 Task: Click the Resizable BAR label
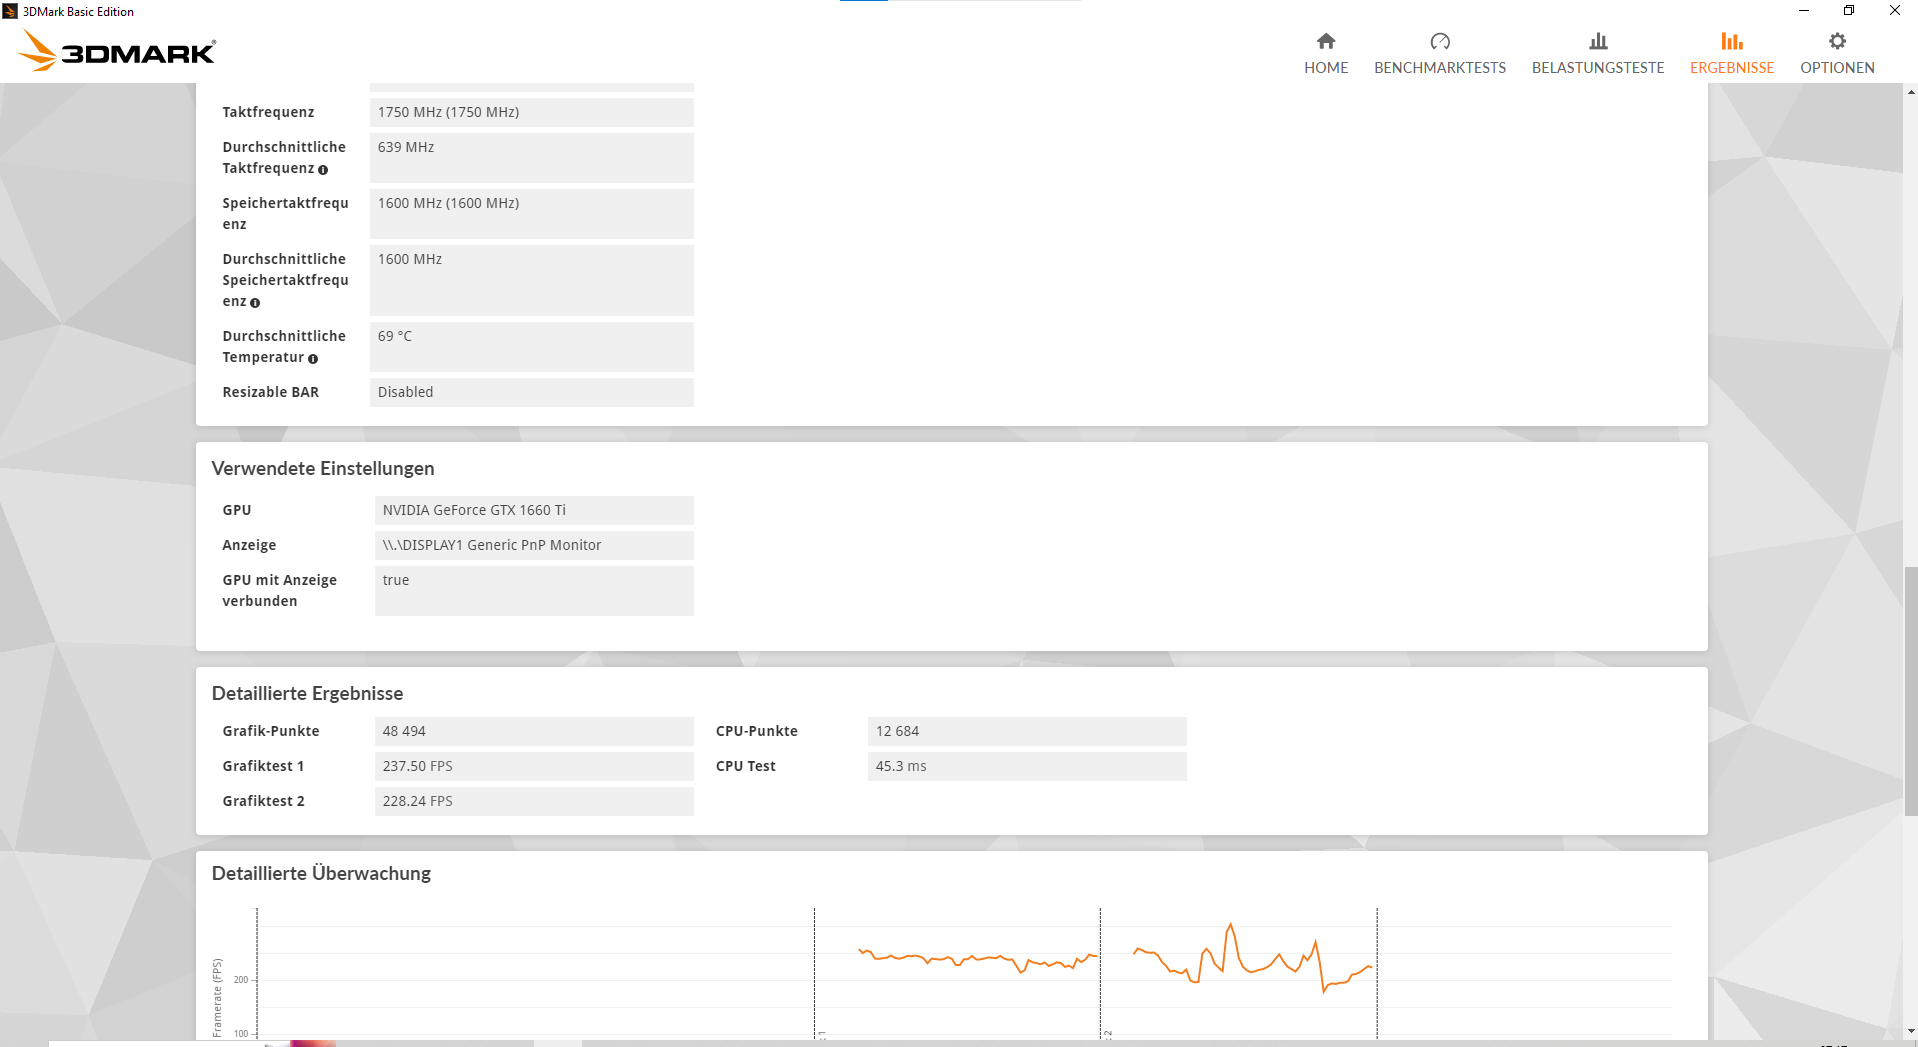tap(270, 392)
